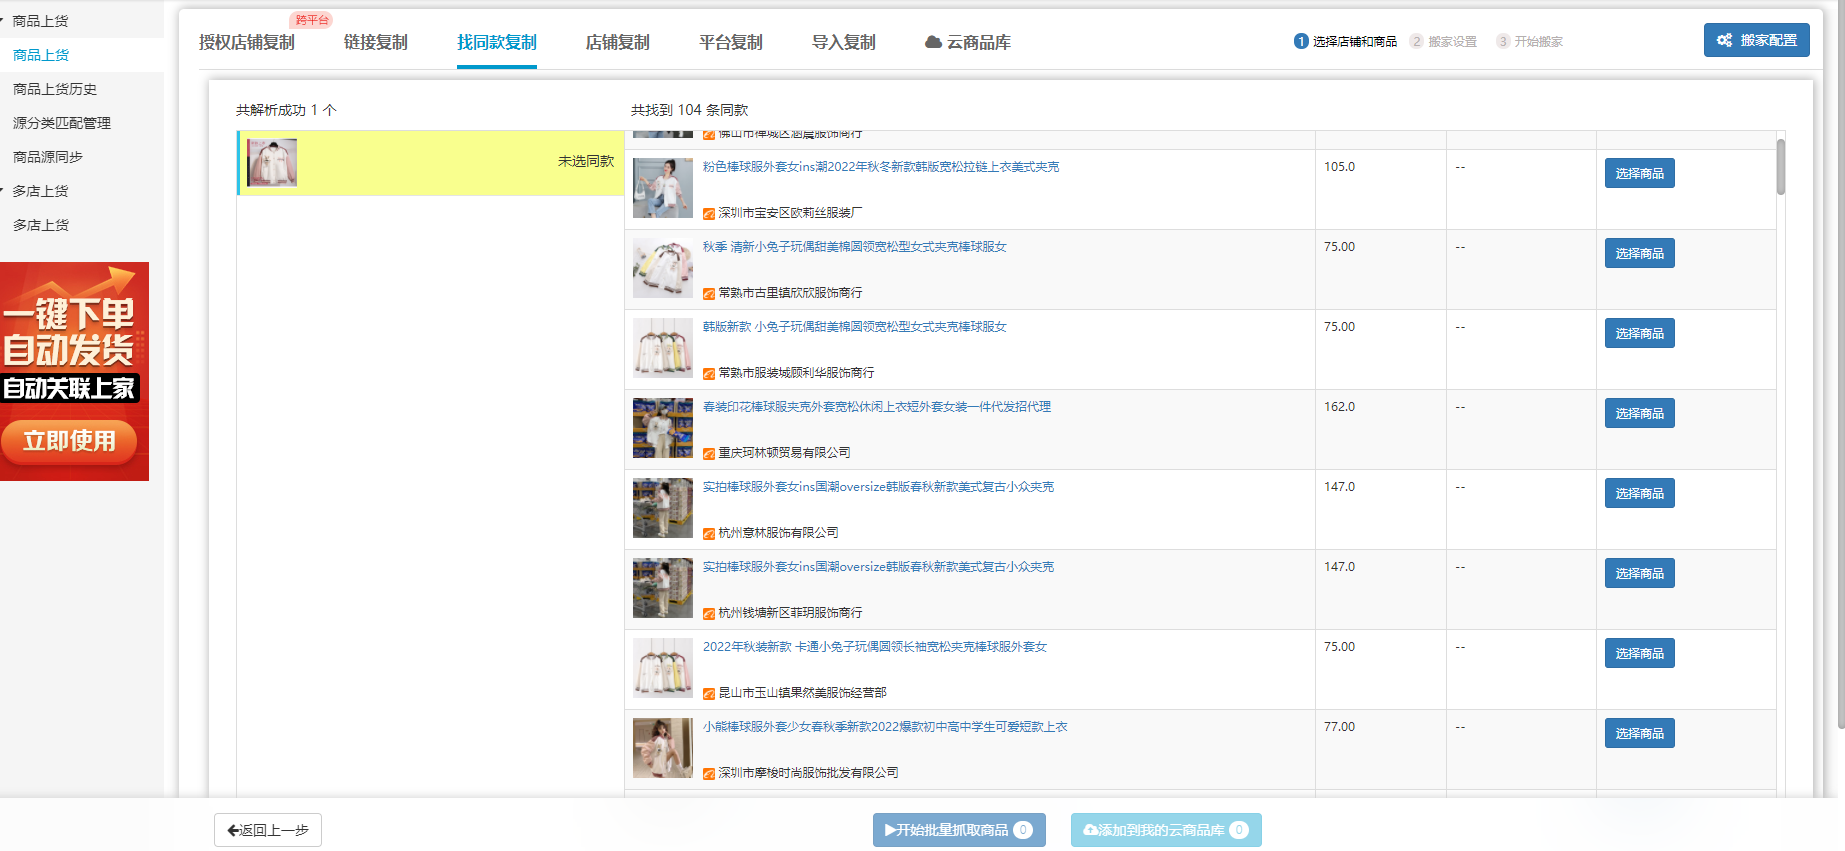Click the orange supplier icon beside 深圳市宝安区欧莉丝服装厂
The height and width of the screenshot is (851, 1845).
tap(709, 213)
